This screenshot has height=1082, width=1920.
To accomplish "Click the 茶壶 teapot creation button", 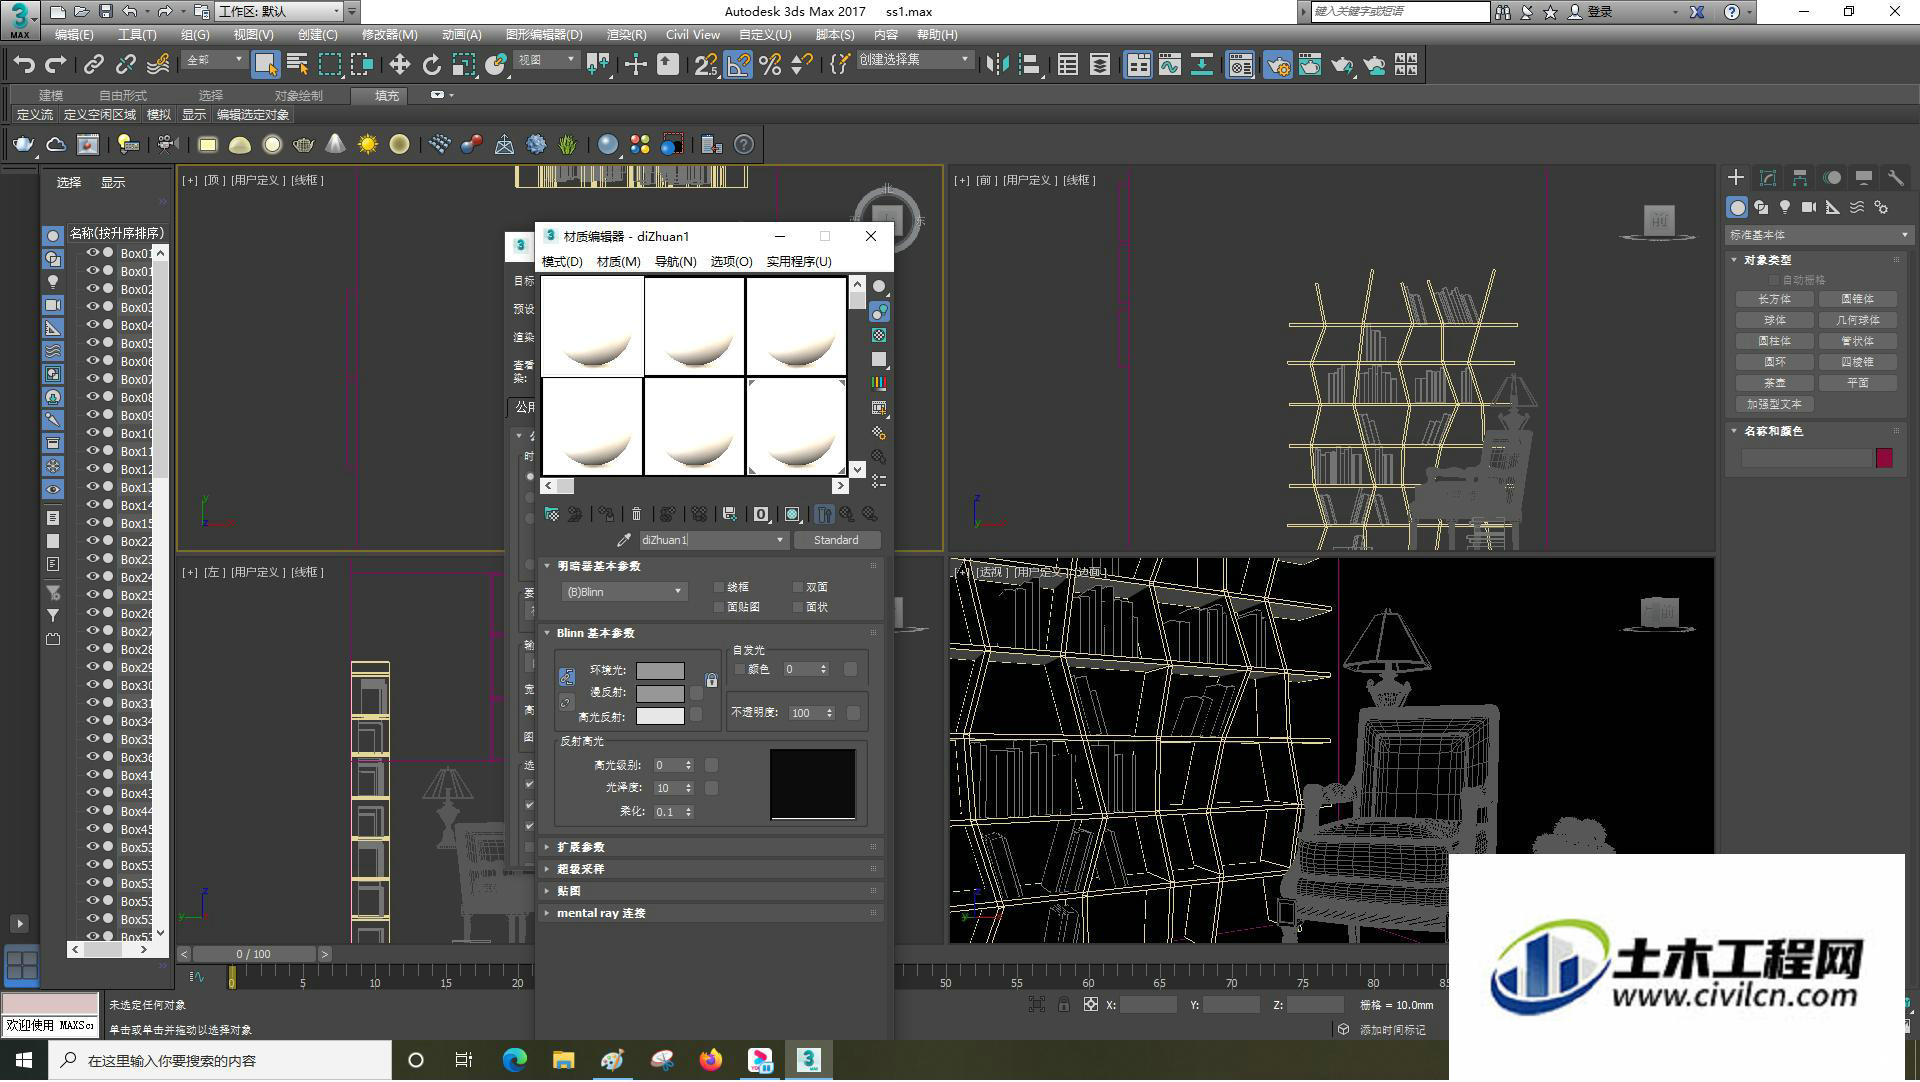I will point(1775,383).
